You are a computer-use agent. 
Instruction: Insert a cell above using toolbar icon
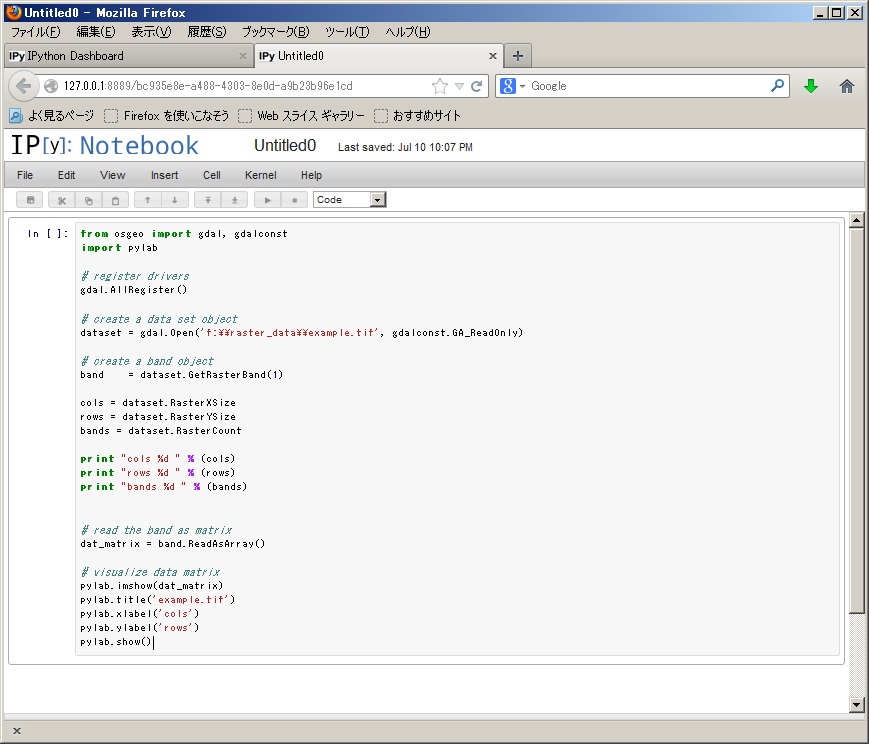tap(208, 200)
